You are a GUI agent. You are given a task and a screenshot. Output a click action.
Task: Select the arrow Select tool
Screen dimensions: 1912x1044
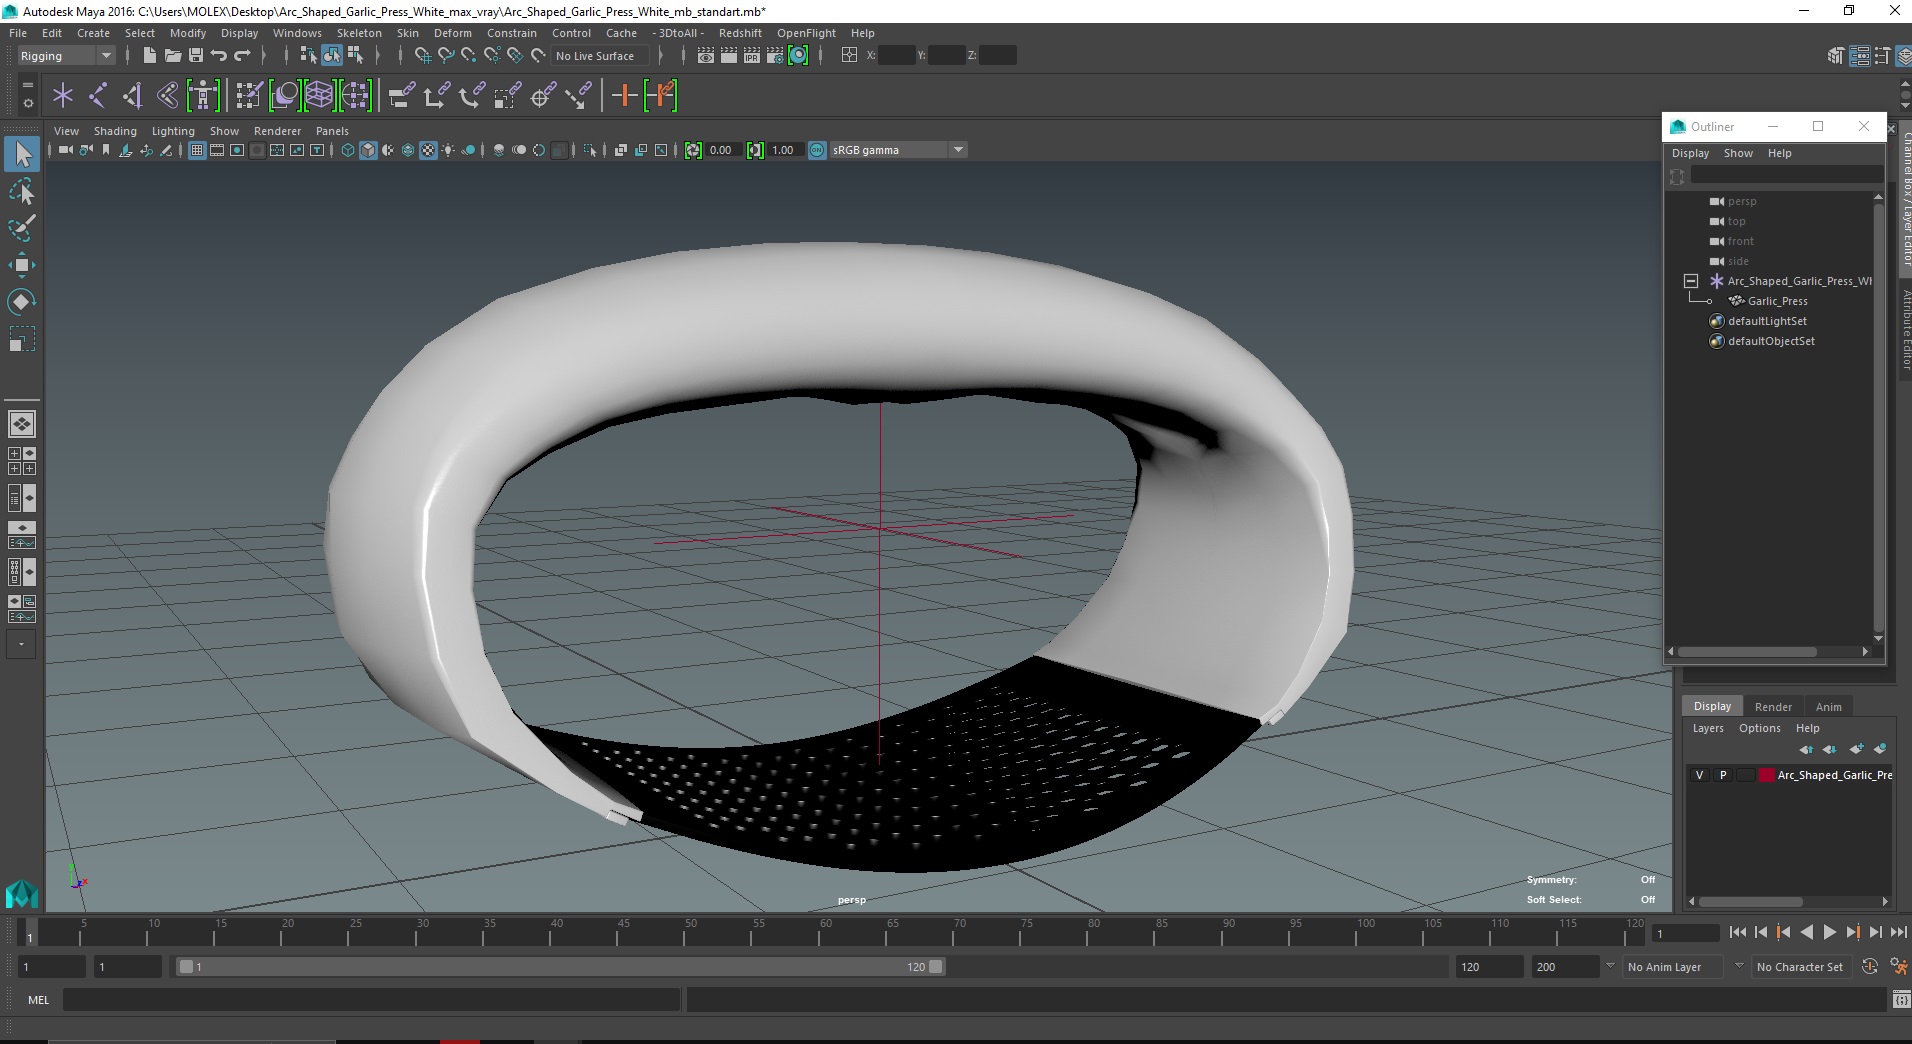[22, 154]
